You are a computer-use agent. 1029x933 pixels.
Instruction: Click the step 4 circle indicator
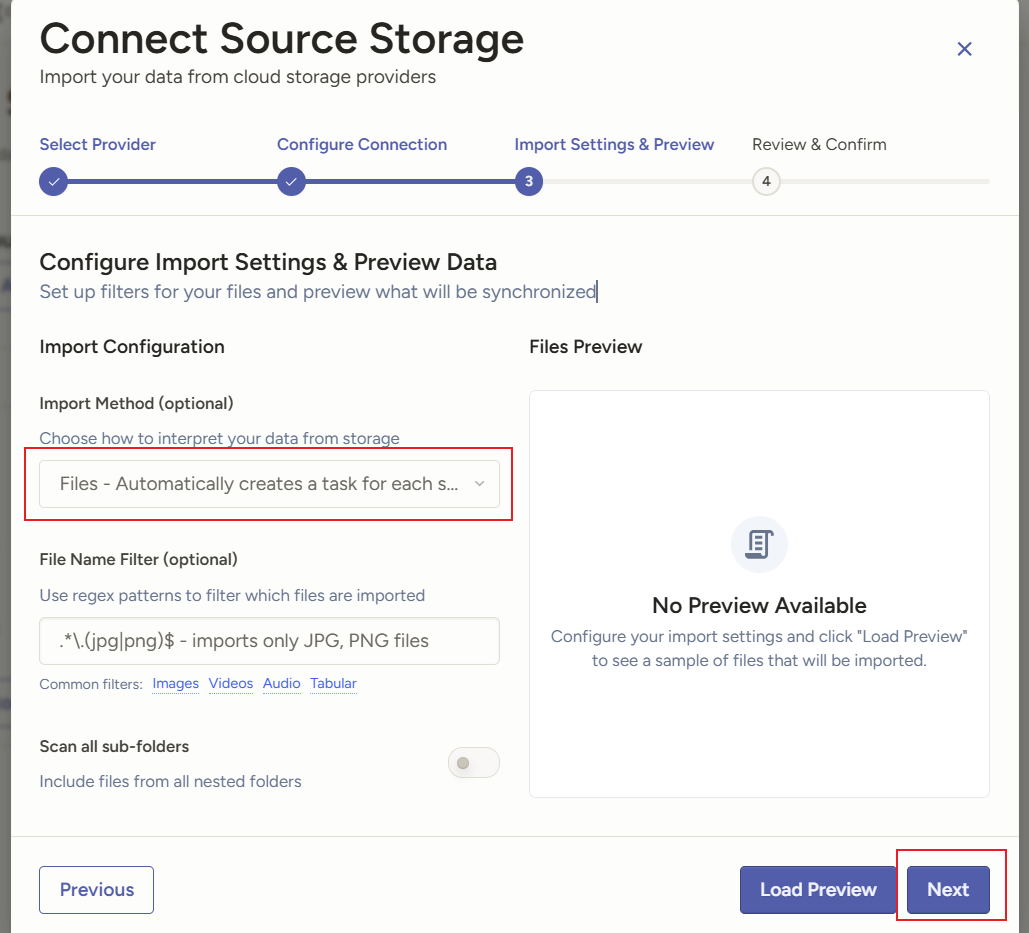click(x=766, y=182)
